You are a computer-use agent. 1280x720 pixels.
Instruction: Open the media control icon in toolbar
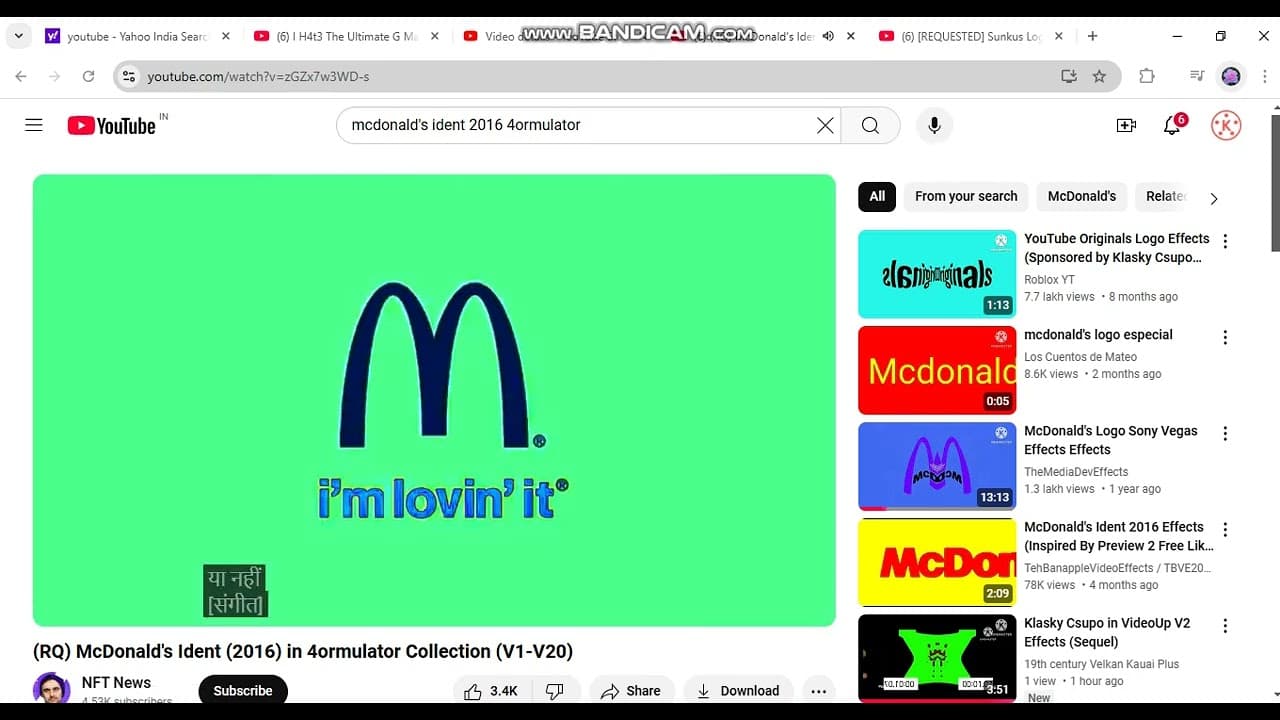(x=1197, y=76)
